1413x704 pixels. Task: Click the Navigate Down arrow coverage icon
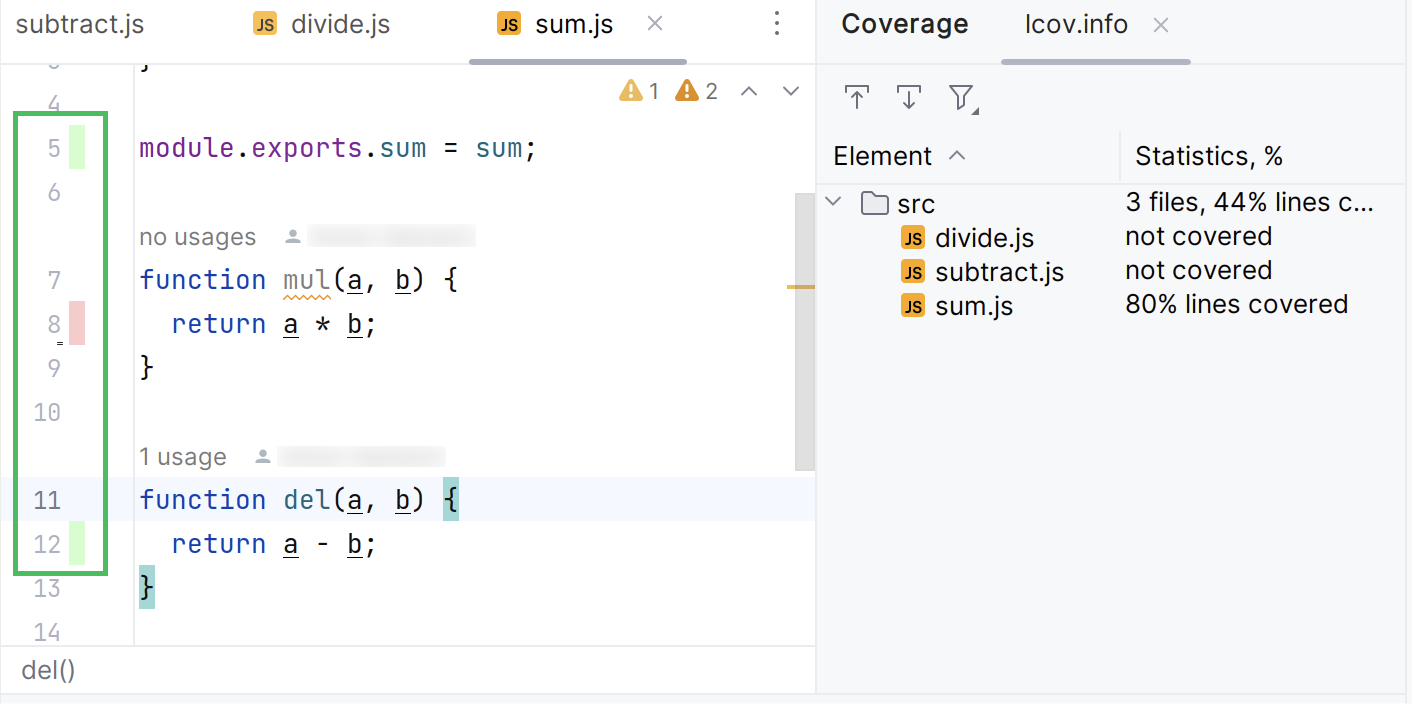[908, 97]
